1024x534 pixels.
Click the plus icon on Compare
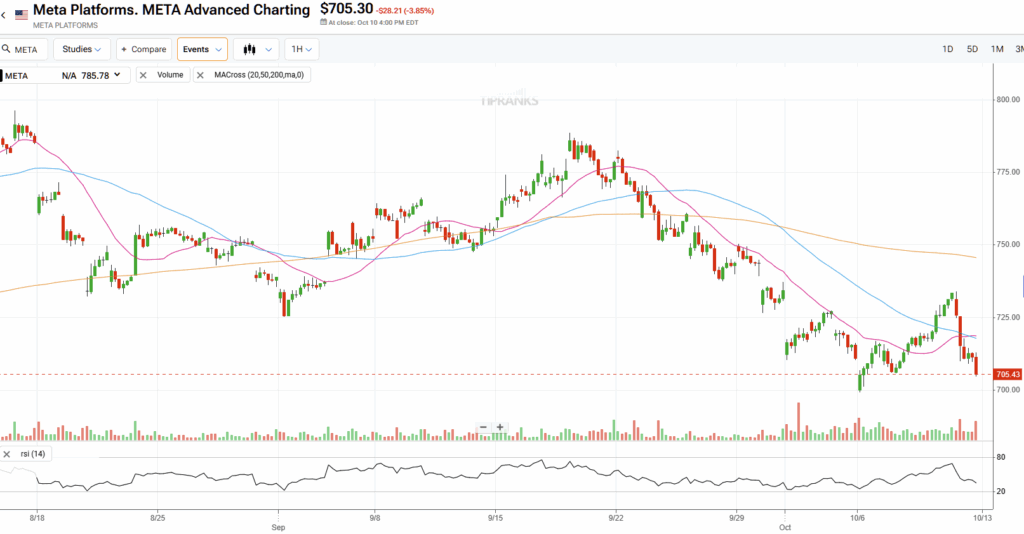124,49
